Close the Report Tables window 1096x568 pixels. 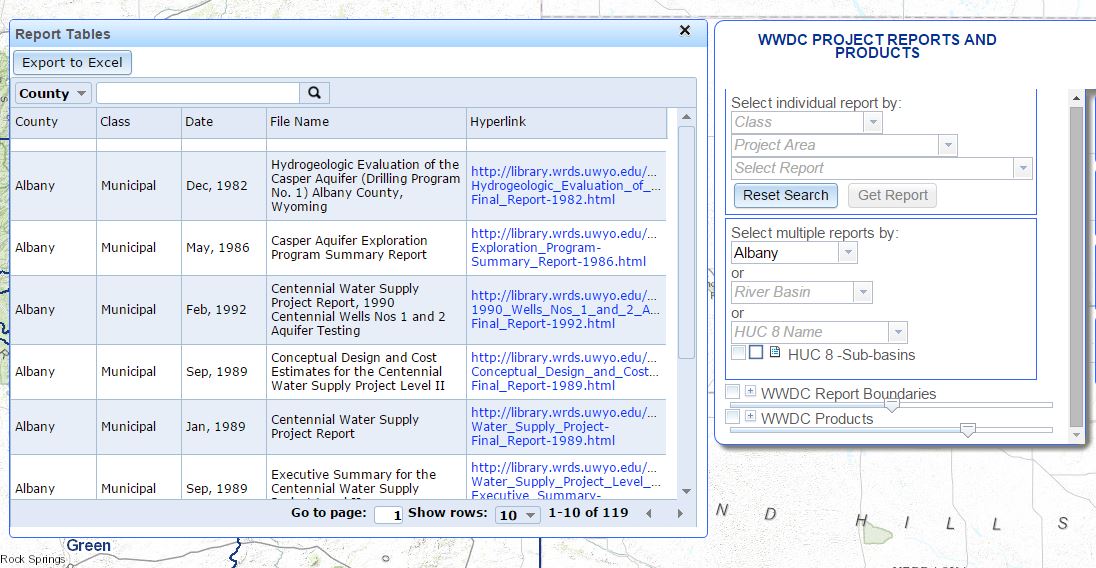685,31
